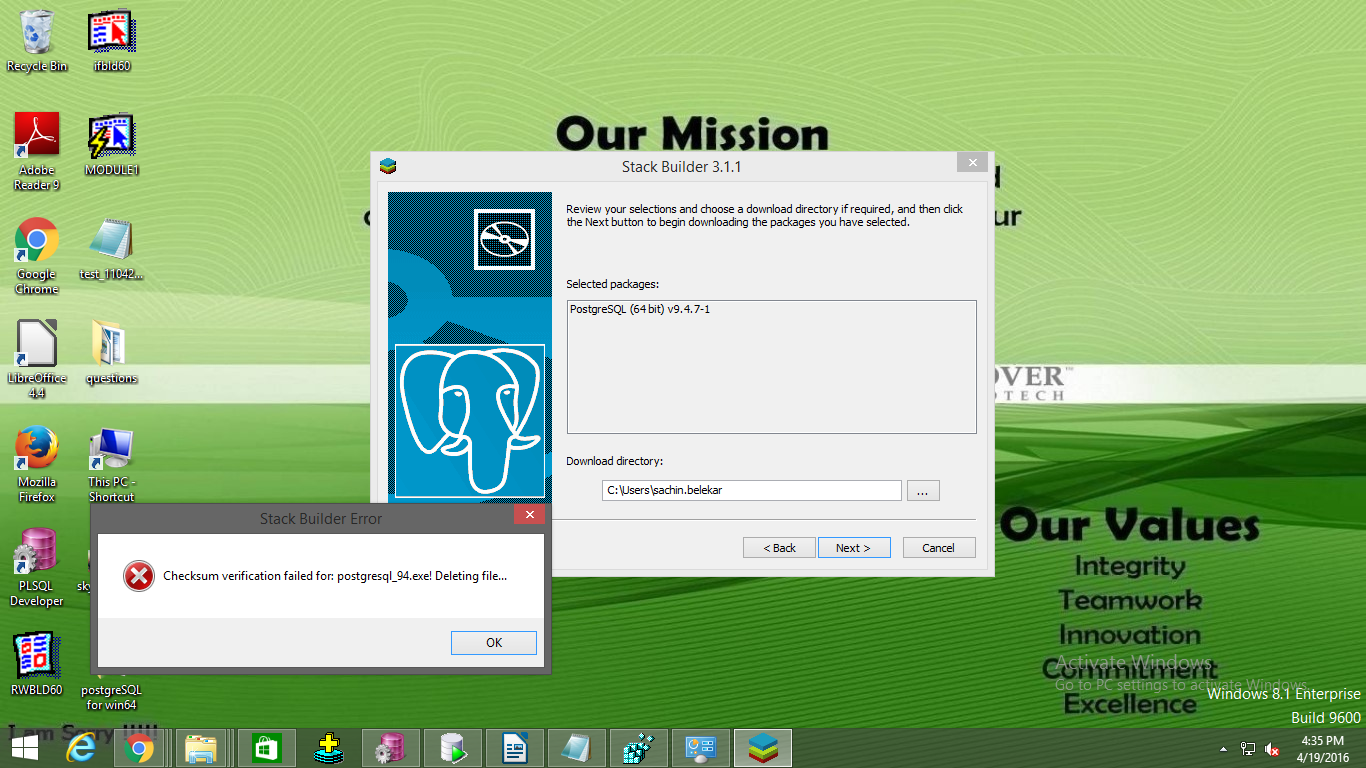Close the Stack Builder Error dialog

click(529, 516)
